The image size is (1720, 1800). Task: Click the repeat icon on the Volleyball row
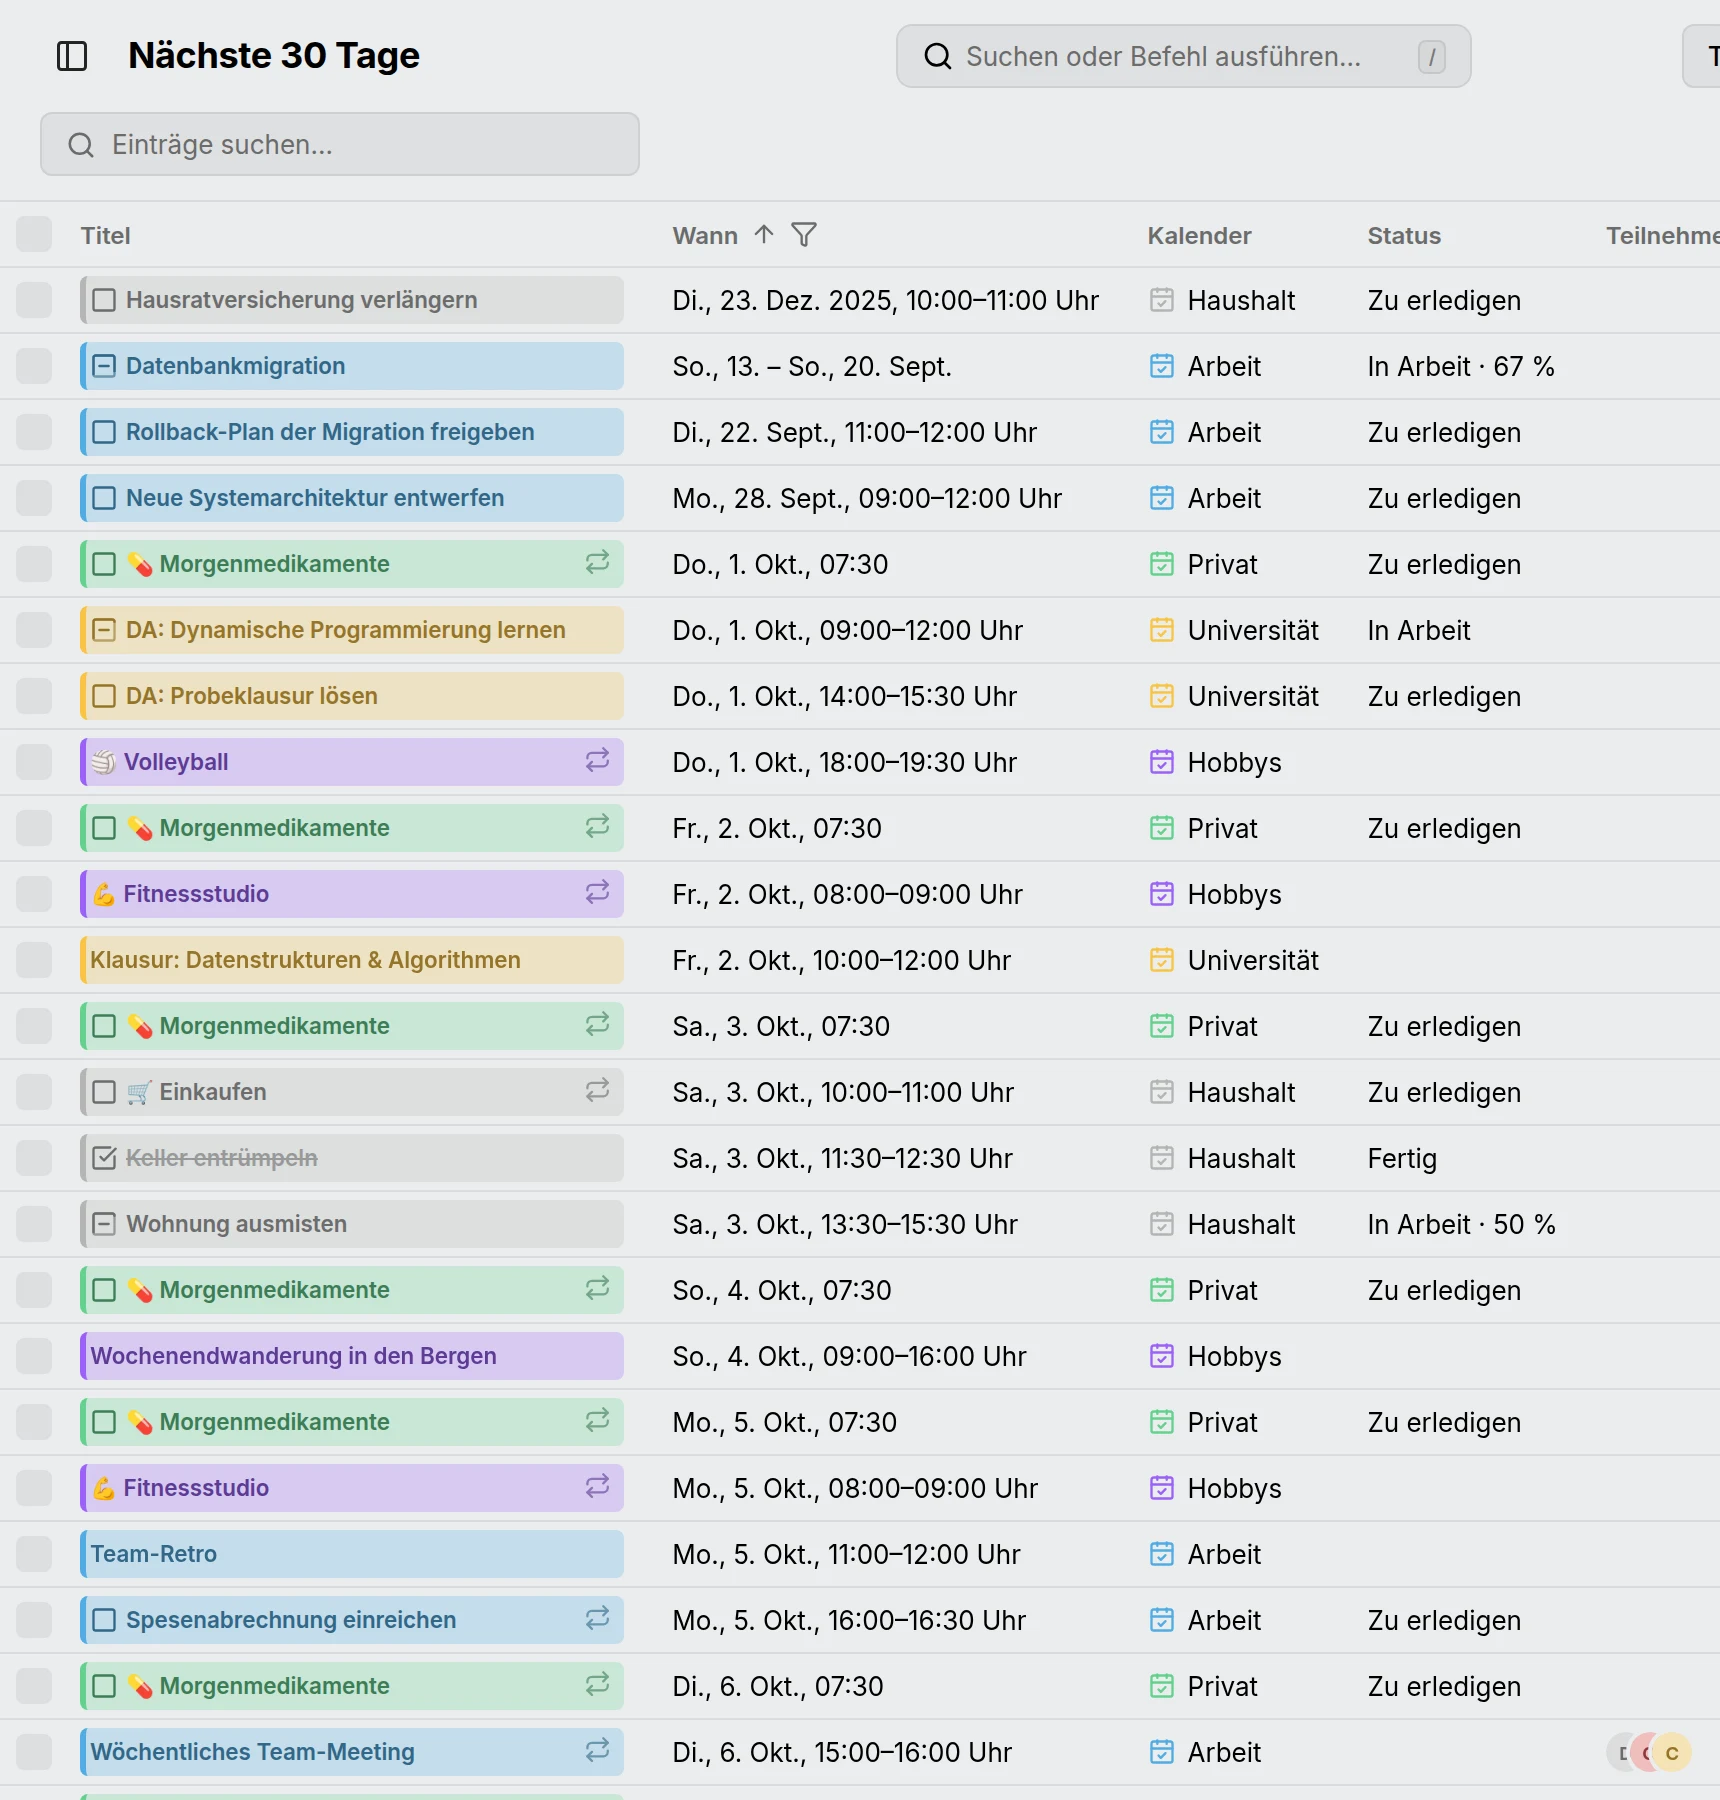pos(598,761)
